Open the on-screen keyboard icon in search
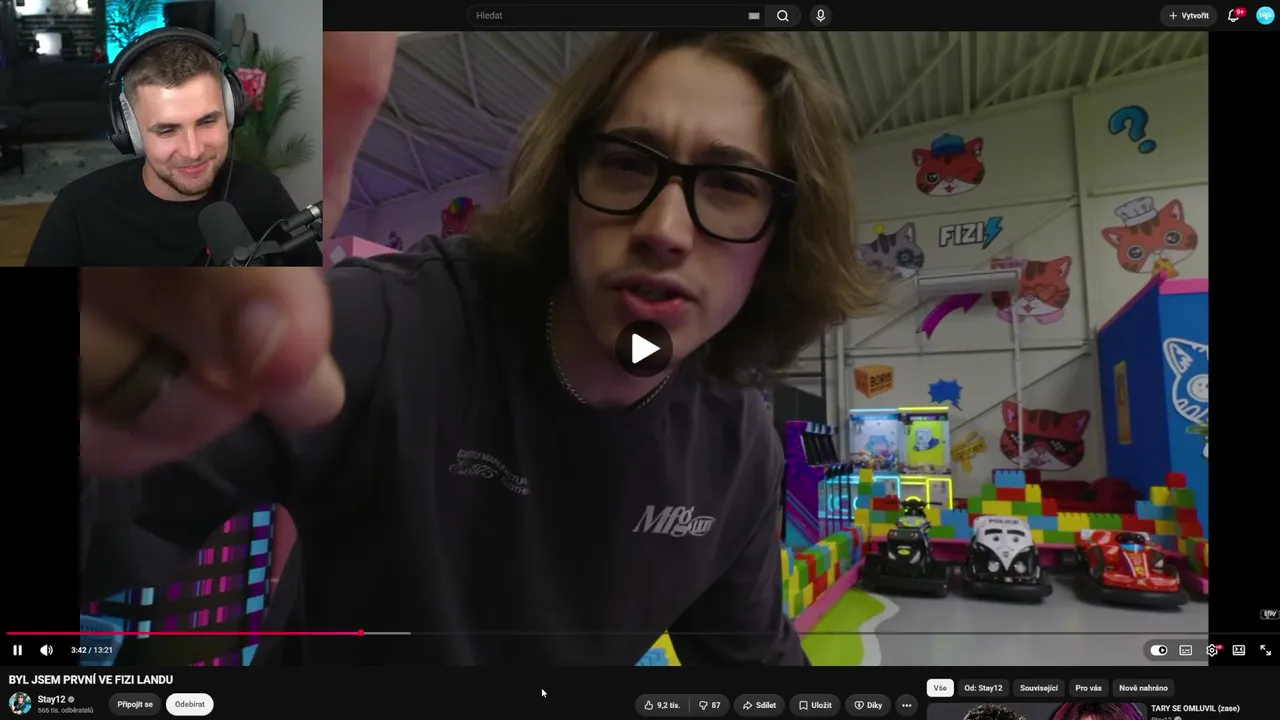 click(x=754, y=16)
